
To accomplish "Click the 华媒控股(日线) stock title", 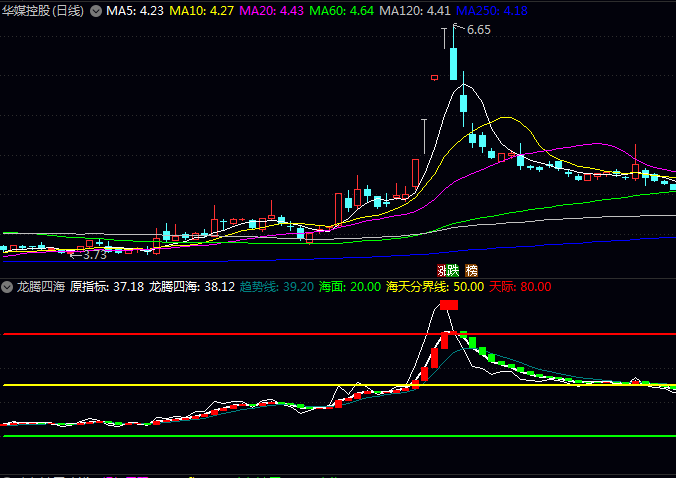I will coord(42,10).
